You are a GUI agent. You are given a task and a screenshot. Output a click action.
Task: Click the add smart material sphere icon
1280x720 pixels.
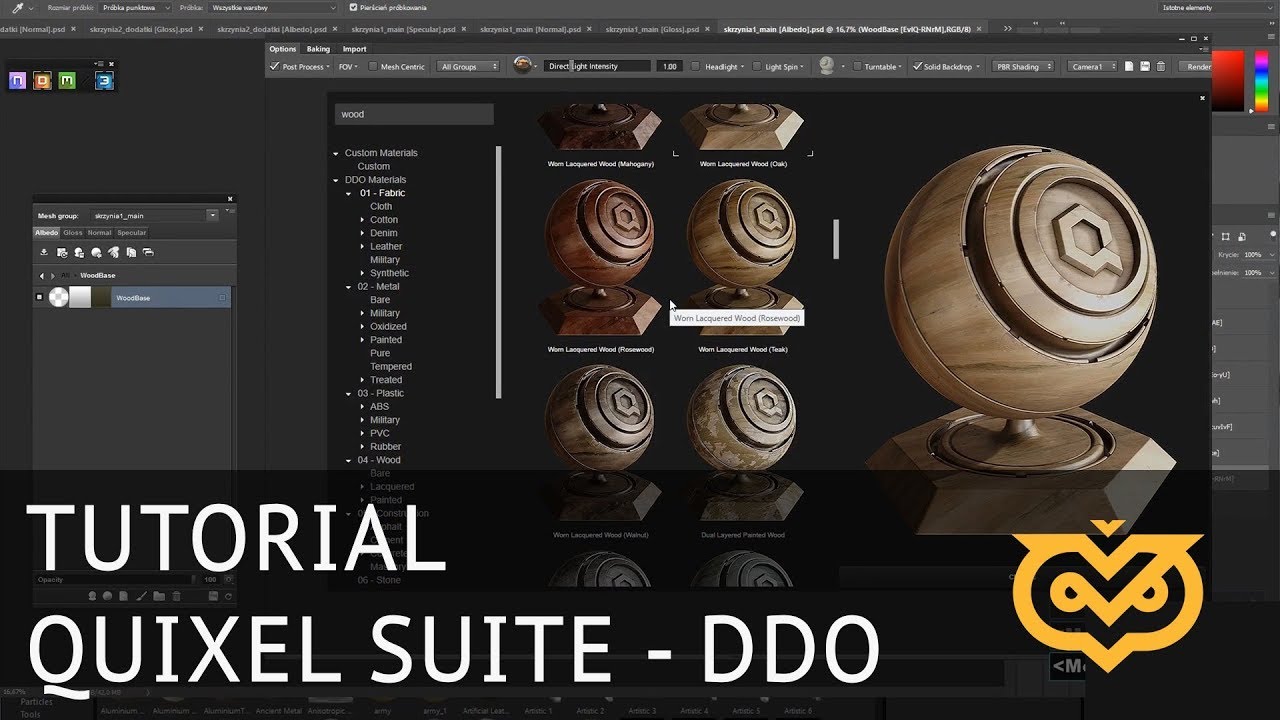pyautogui.click(x=96, y=253)
